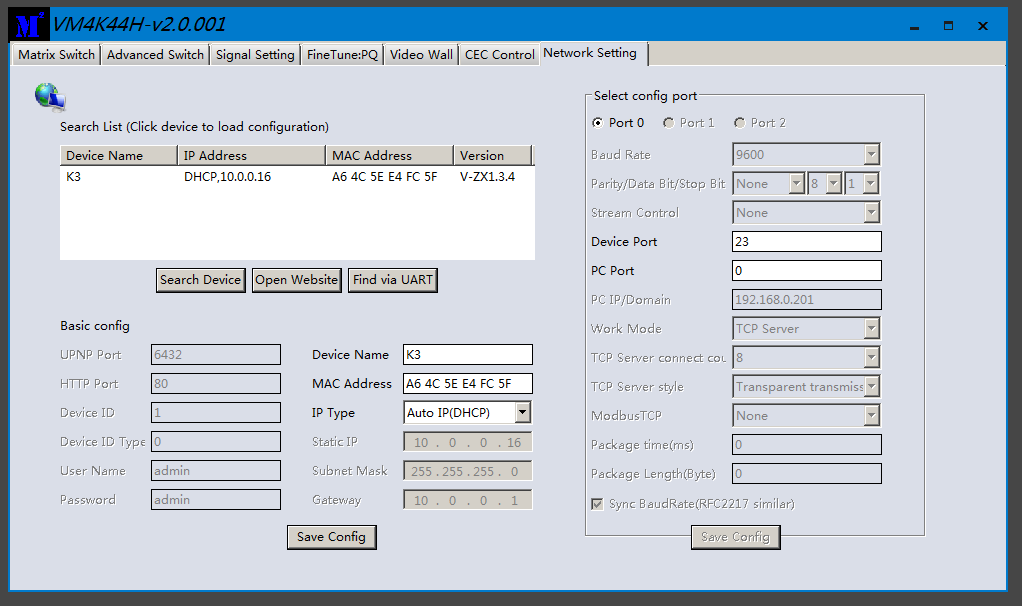The image size is (1022, 606).
Task: Select the Port 1 radio button
Action: (668, 123)
